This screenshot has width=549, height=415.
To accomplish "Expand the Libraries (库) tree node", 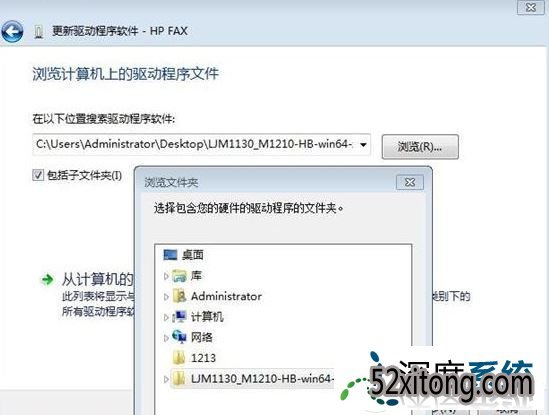I will pos(166,276).
